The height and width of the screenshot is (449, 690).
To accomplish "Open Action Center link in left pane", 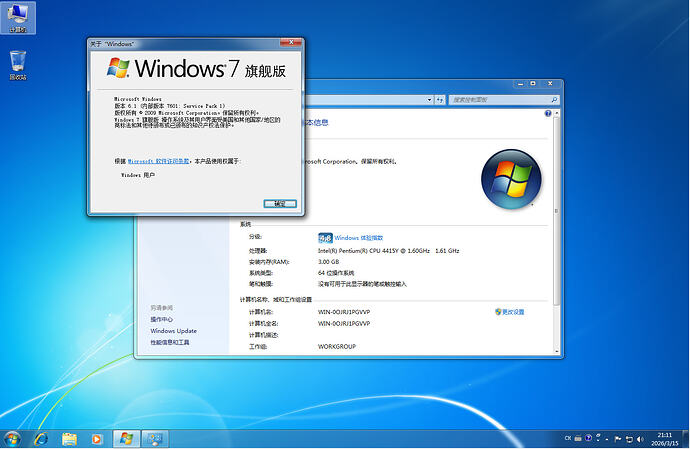I will coord(161,319).
